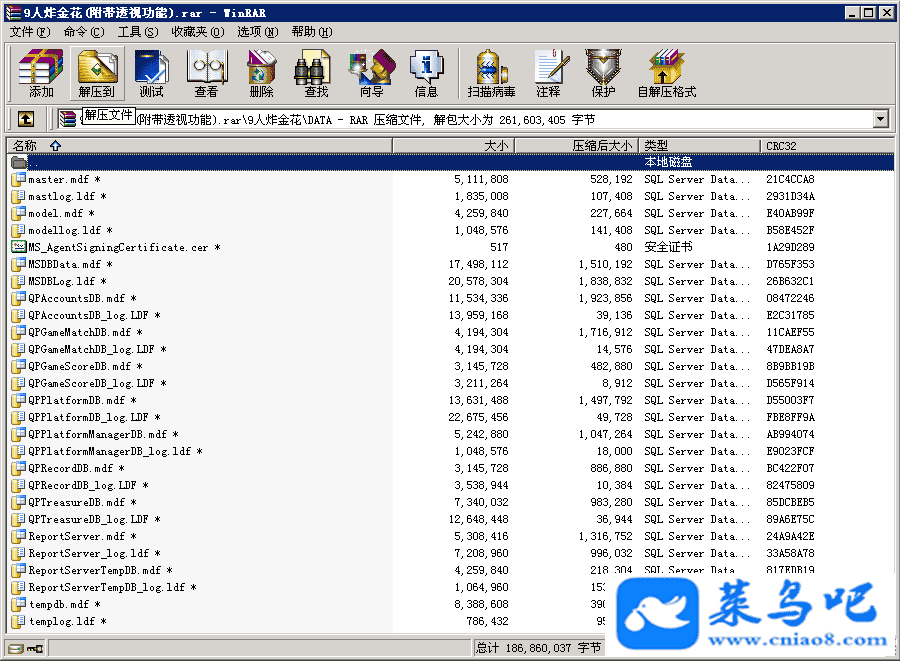The height and width of the screenshot is (661, 900).
Task: Open the 查看 (View) tool
Action: (206, 73)
